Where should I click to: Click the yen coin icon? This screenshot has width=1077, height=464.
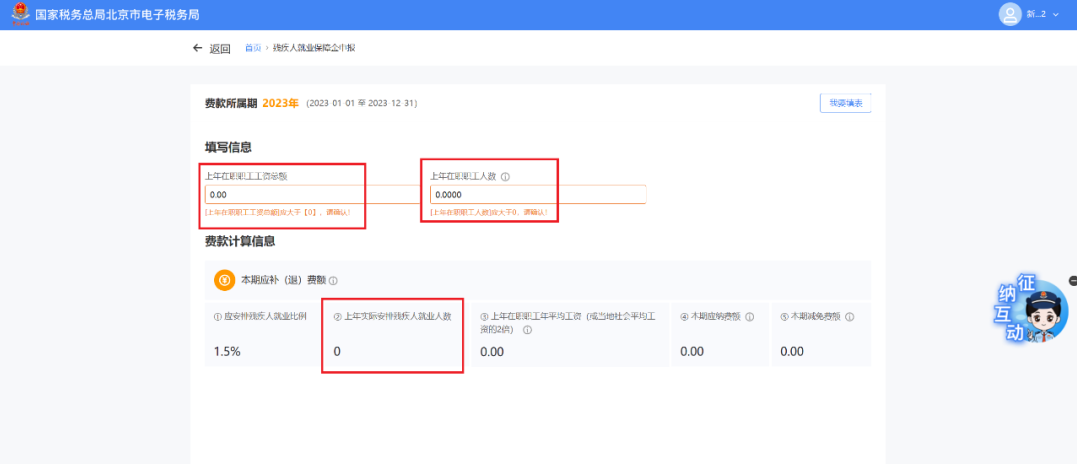point(225,280)
